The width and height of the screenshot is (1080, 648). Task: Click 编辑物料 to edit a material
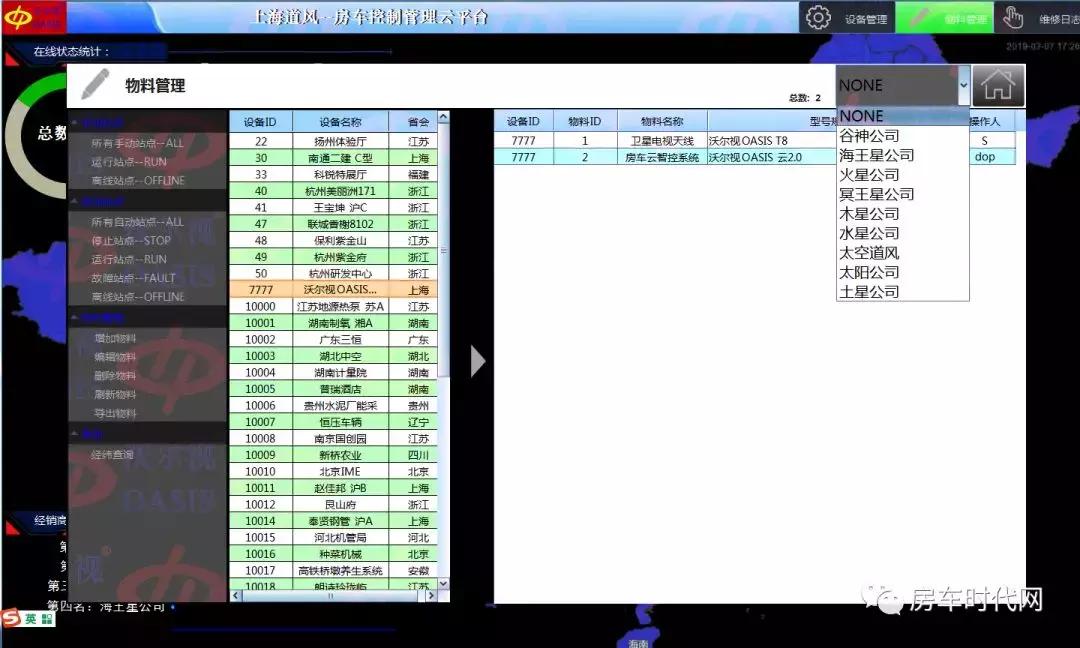pyautogui.click(x=115, y=357)
